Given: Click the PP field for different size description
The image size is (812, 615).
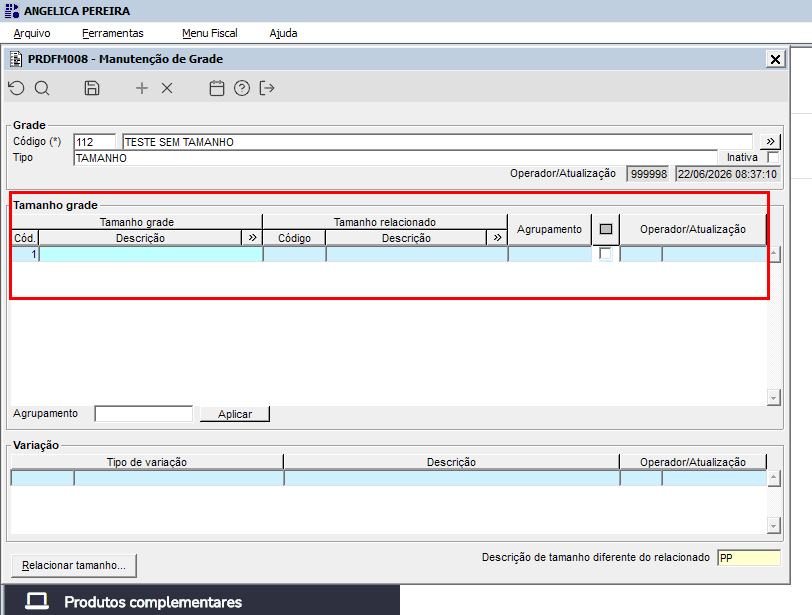Looking at the screenshot, I should coord(749,558).
